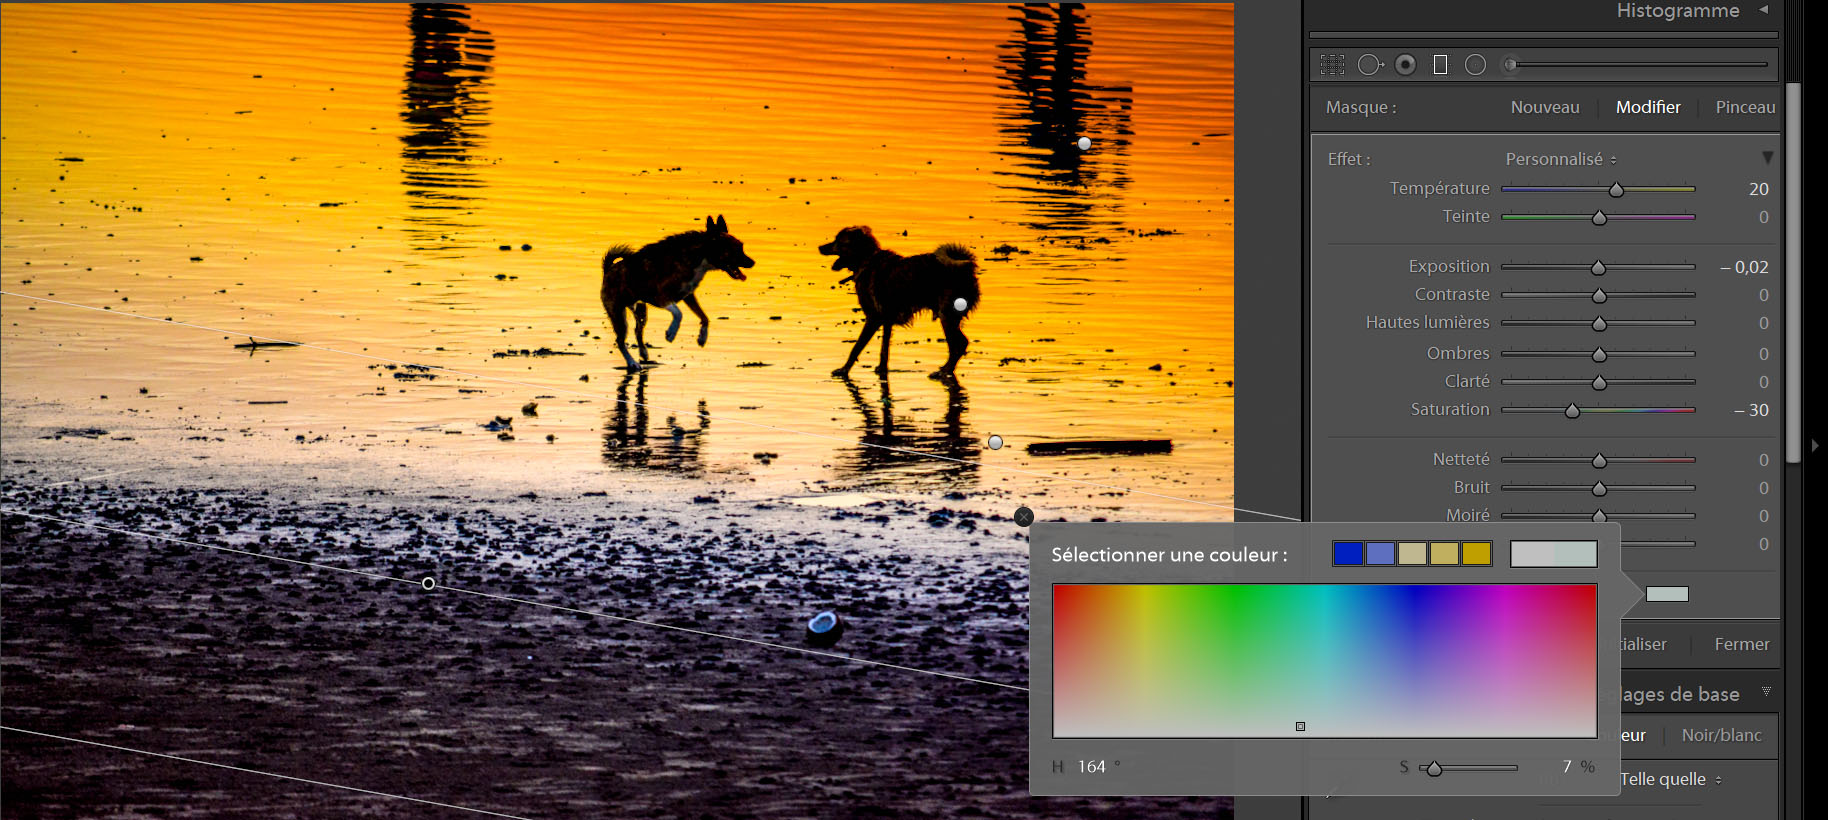Click the Sélectionner une couleur label
Image resolution: width=1828 pixels, height=820 pixels.
point(1169,555)
